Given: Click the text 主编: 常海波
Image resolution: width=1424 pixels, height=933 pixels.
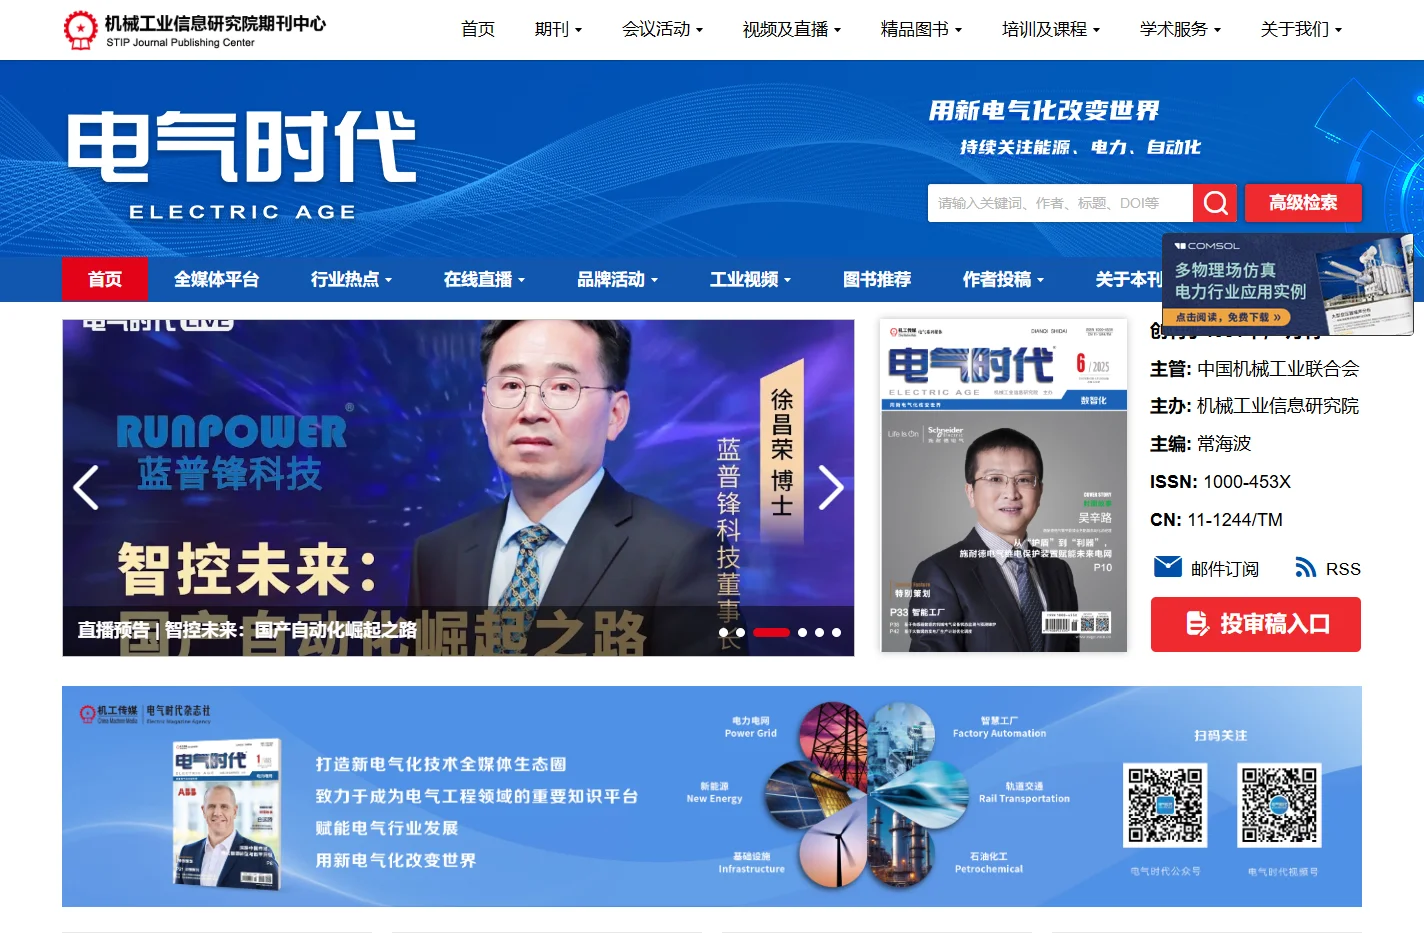Looking at the screenshot, I should point(1200,444).
